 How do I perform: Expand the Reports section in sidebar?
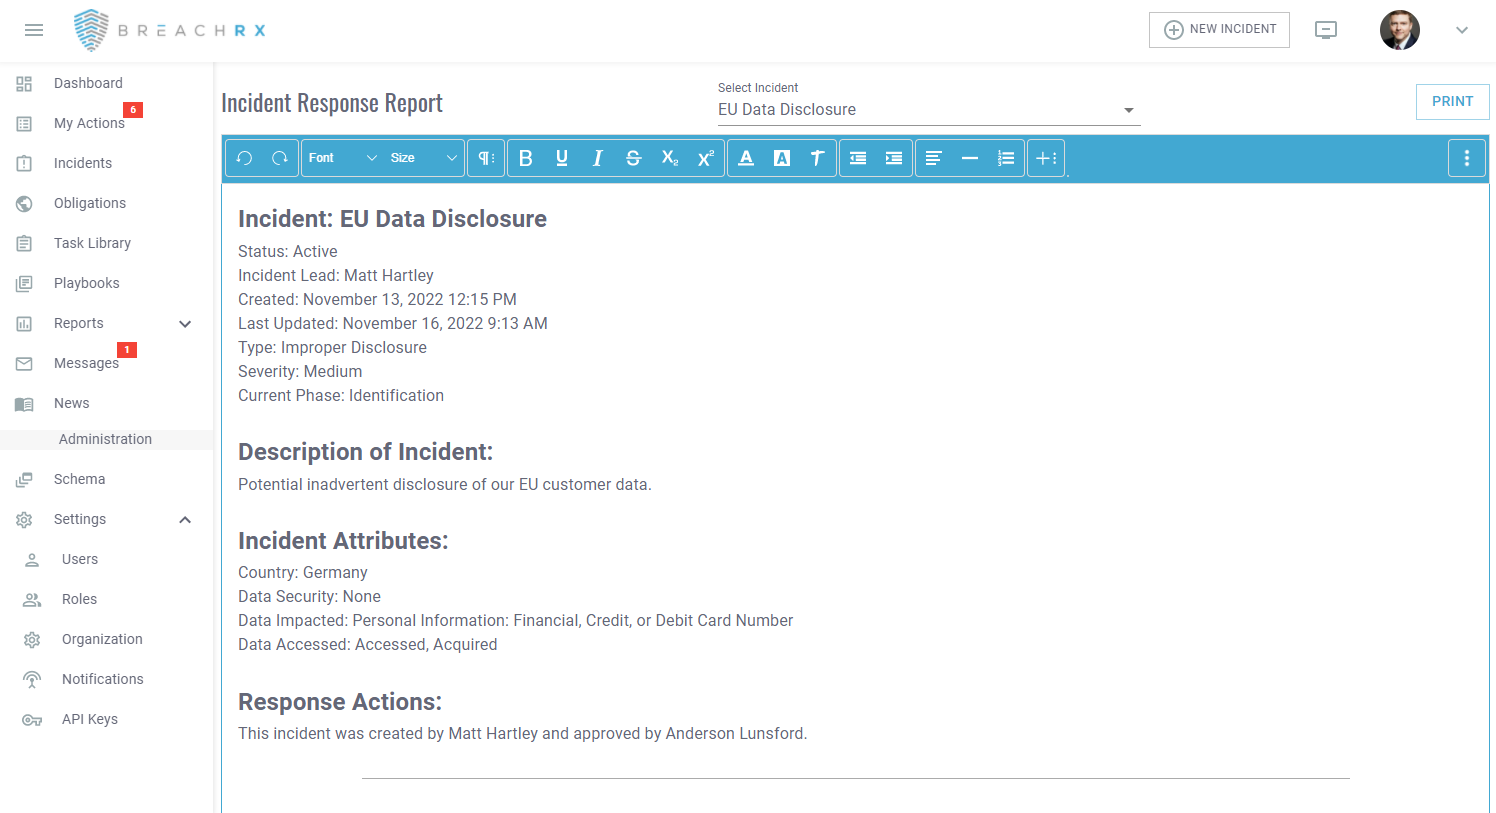tap(184, 323)
